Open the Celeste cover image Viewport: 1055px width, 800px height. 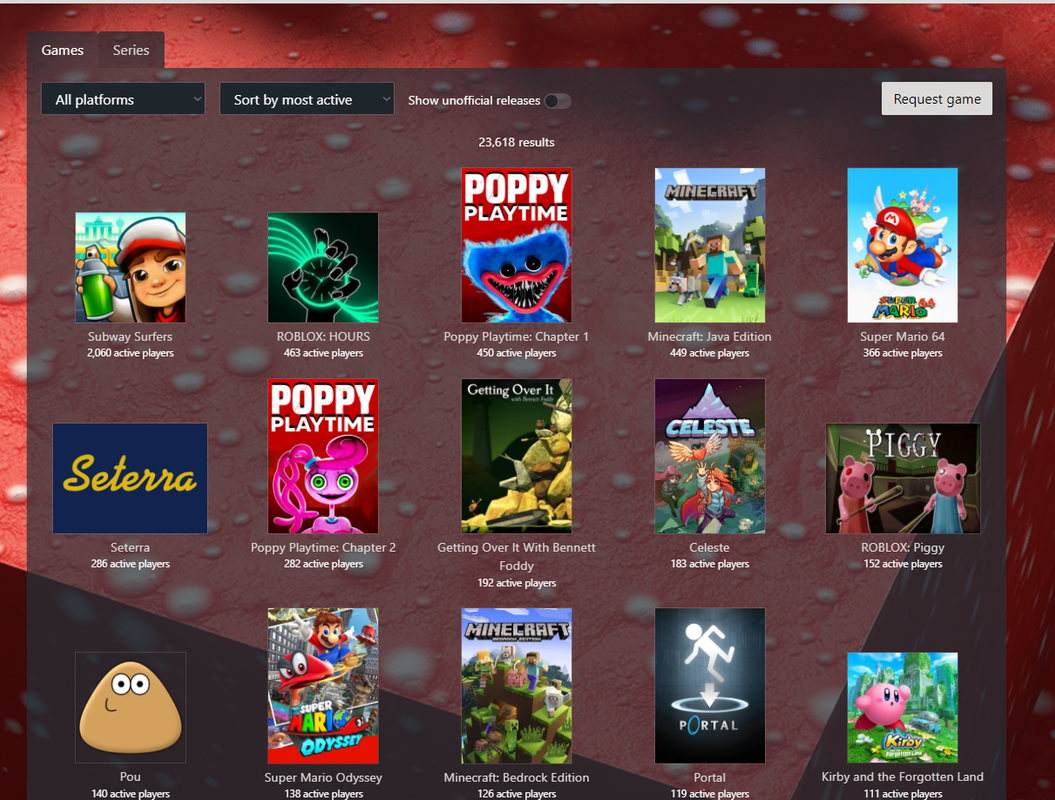click(710, 456)
